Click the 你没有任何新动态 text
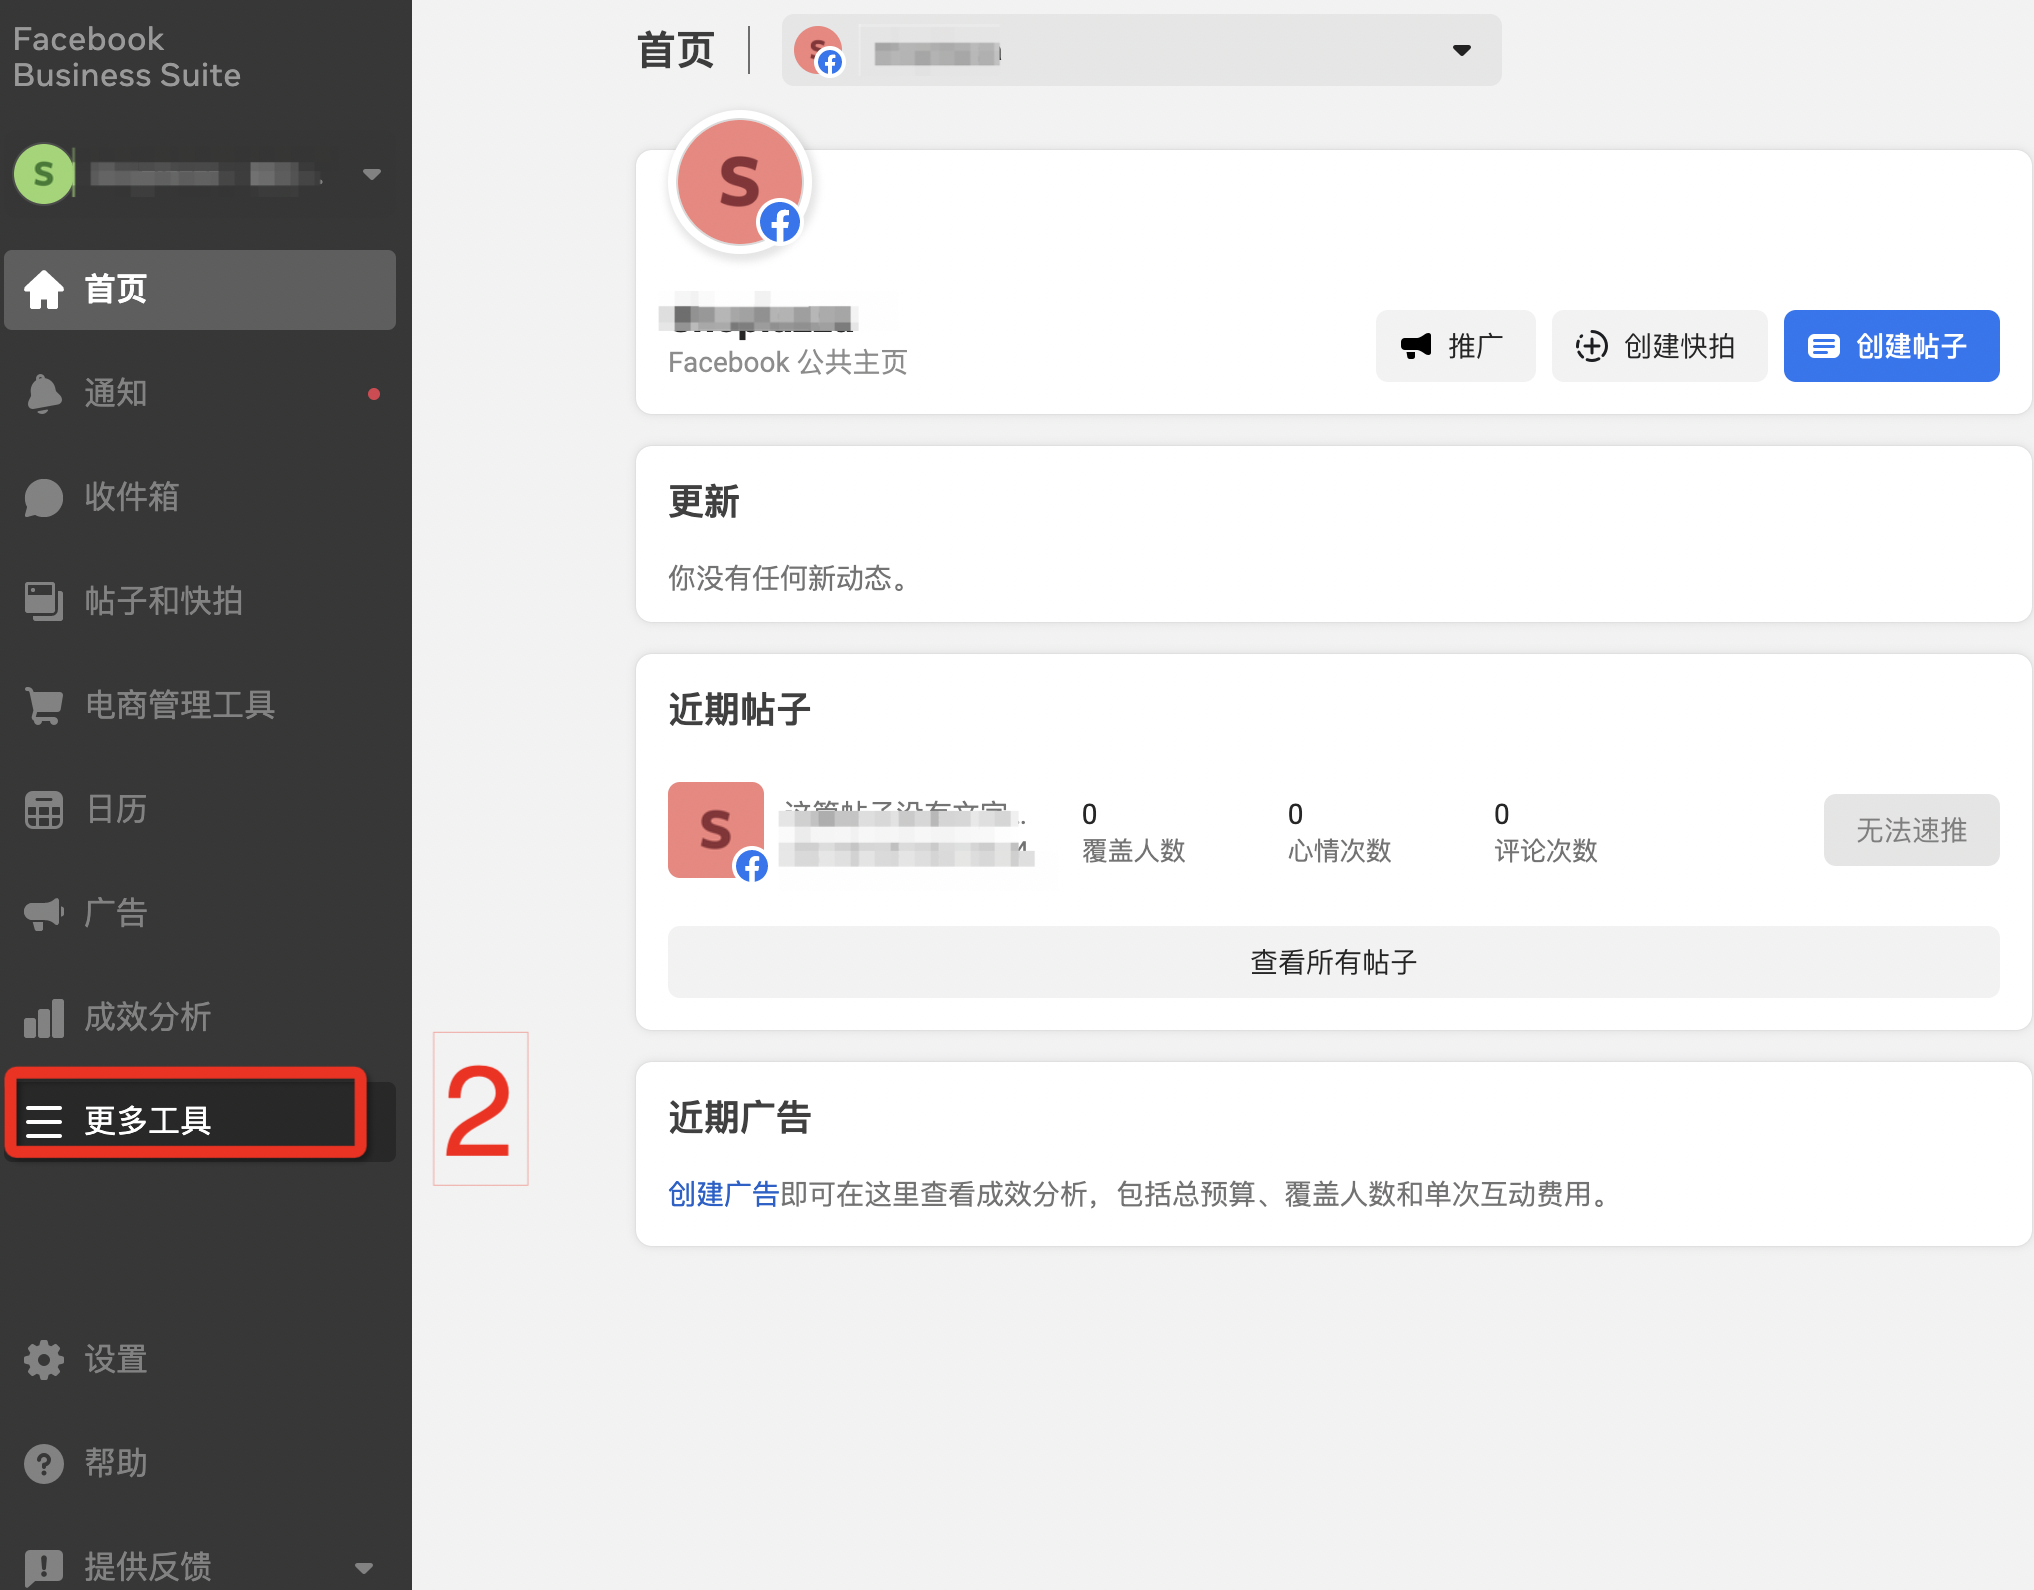Image resolution: width=2034 pixels, height=1590 pixels. tap(792, 578)
